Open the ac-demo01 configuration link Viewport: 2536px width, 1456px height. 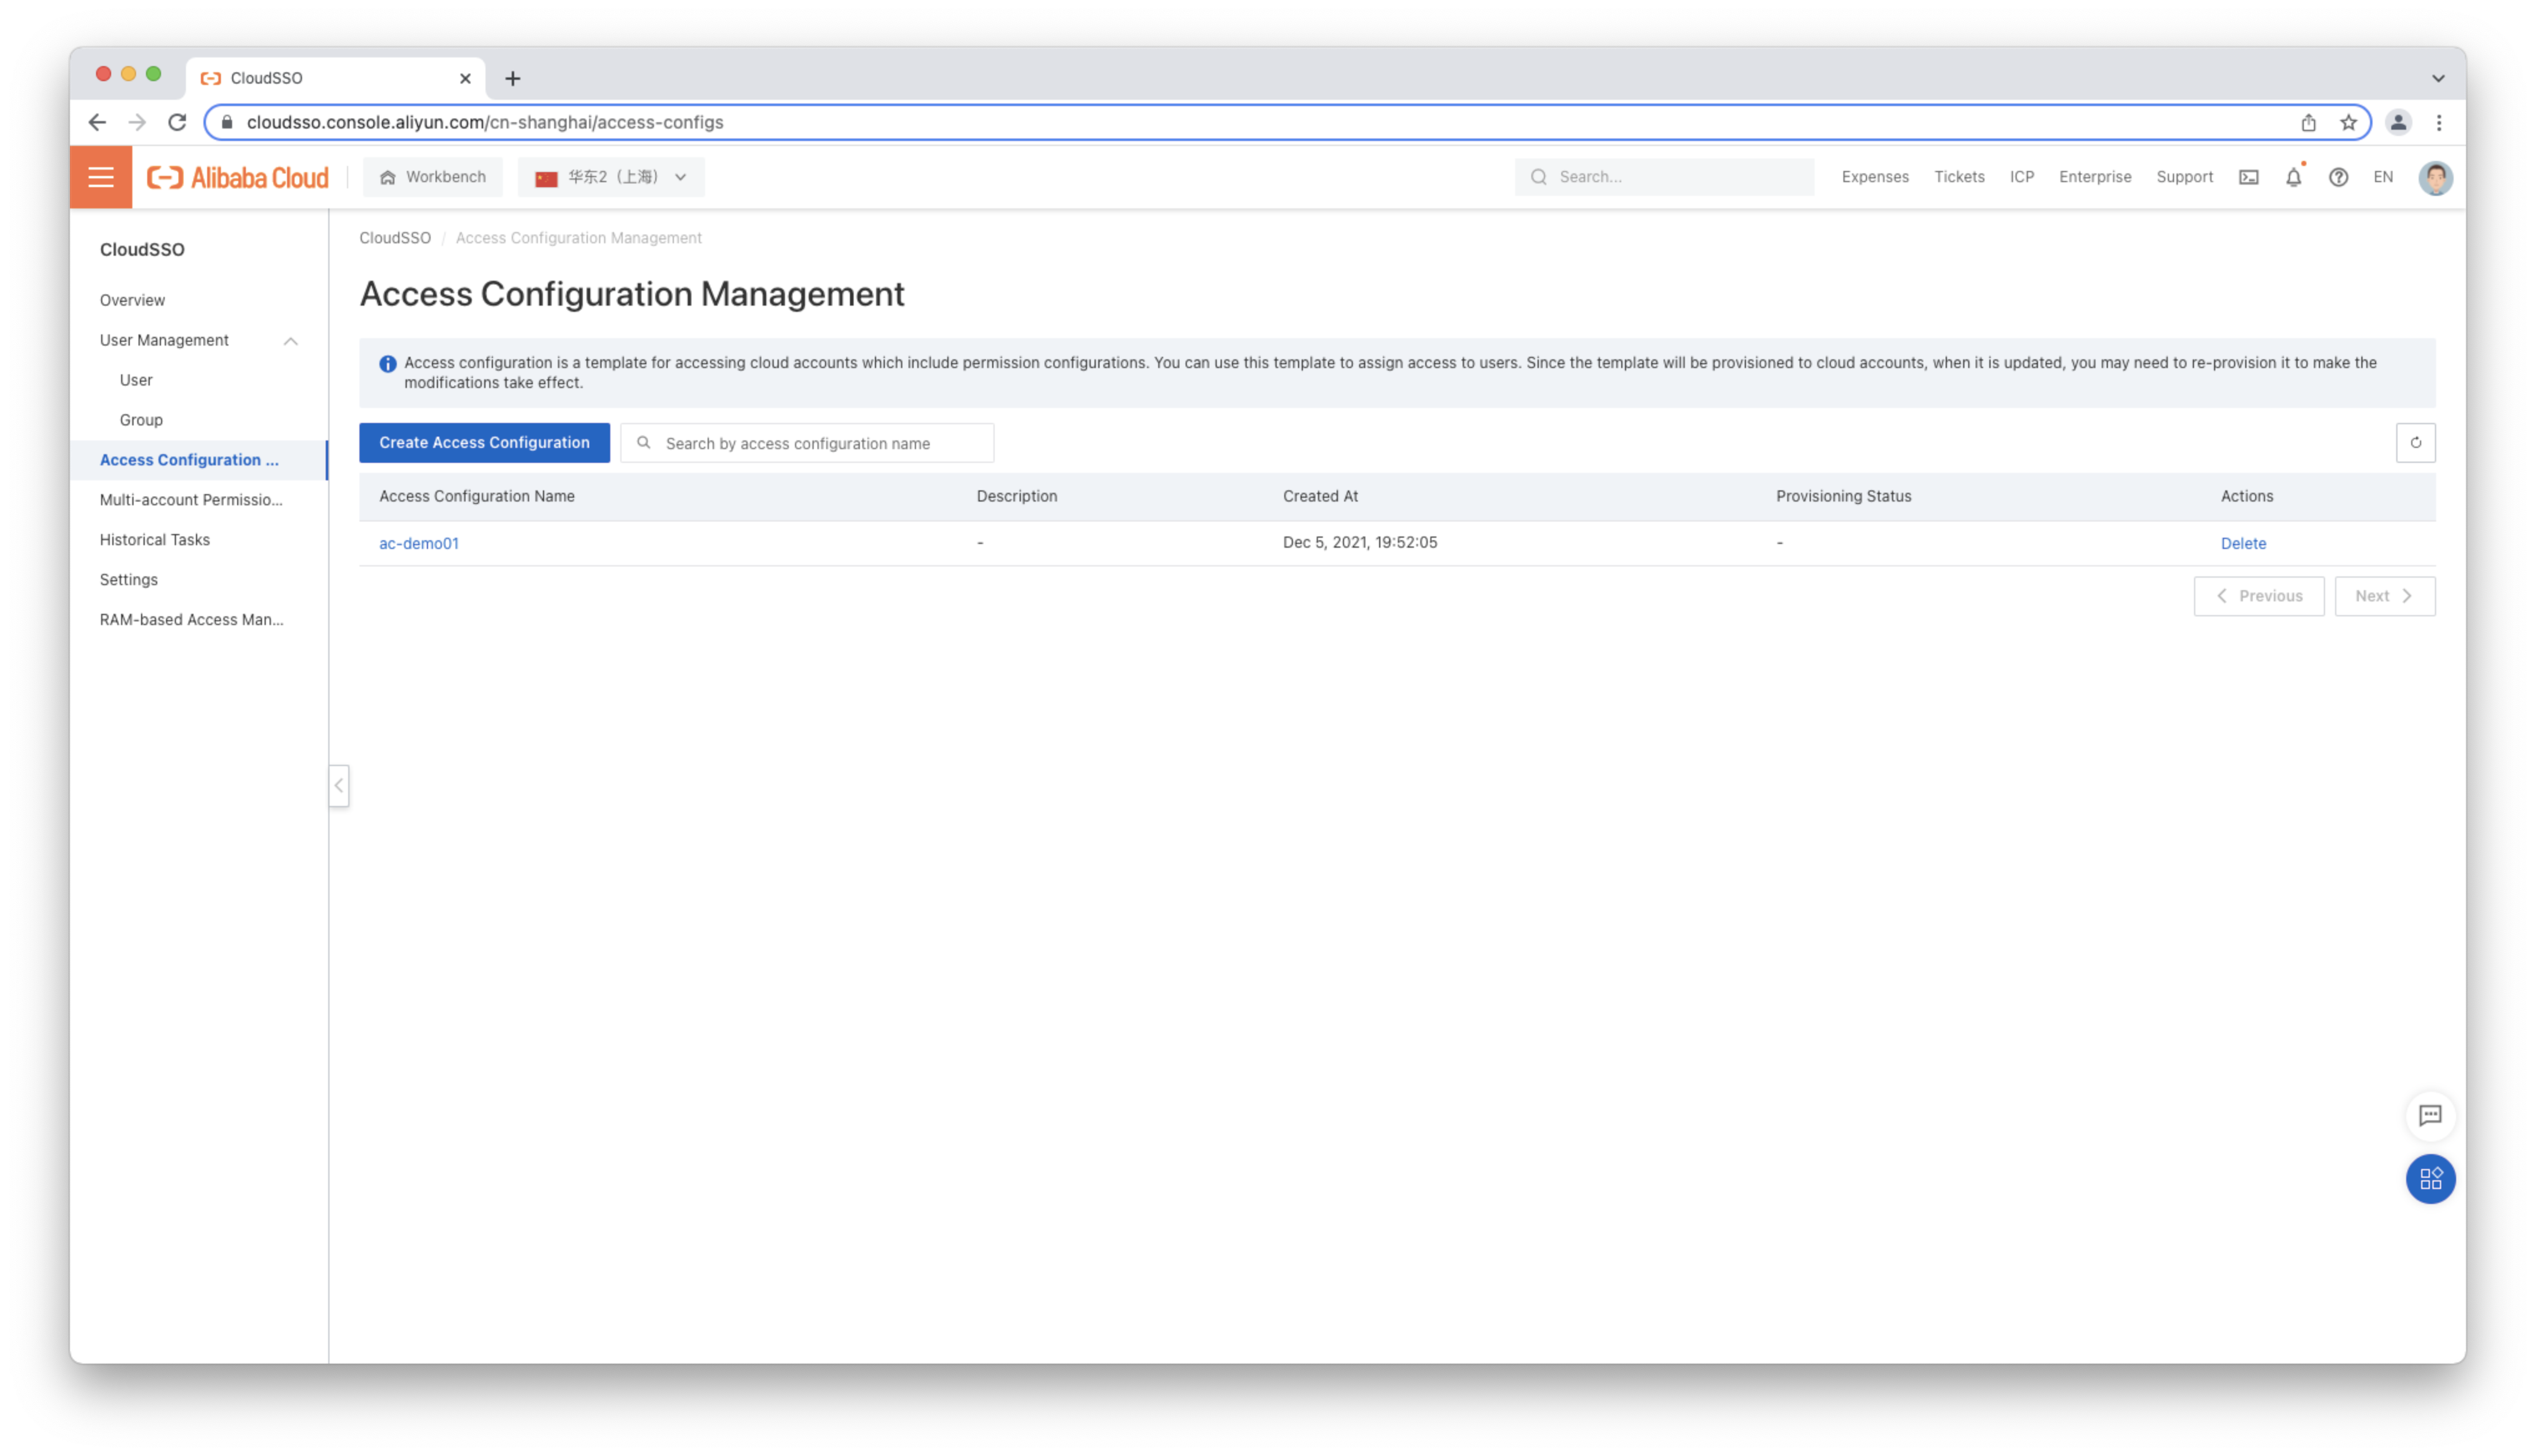point(419,543)
